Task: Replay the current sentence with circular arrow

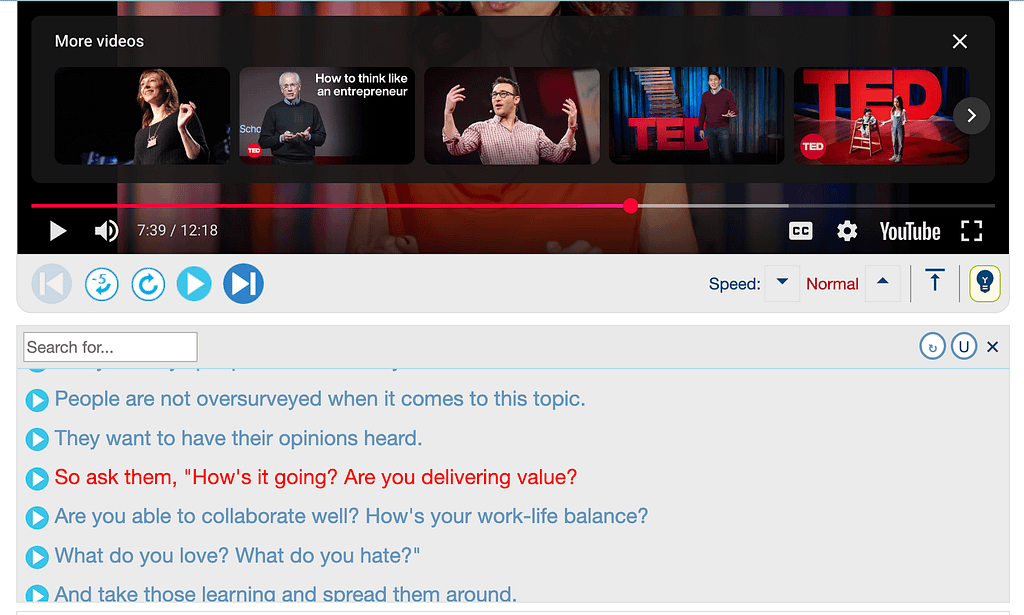Action: 148,284
